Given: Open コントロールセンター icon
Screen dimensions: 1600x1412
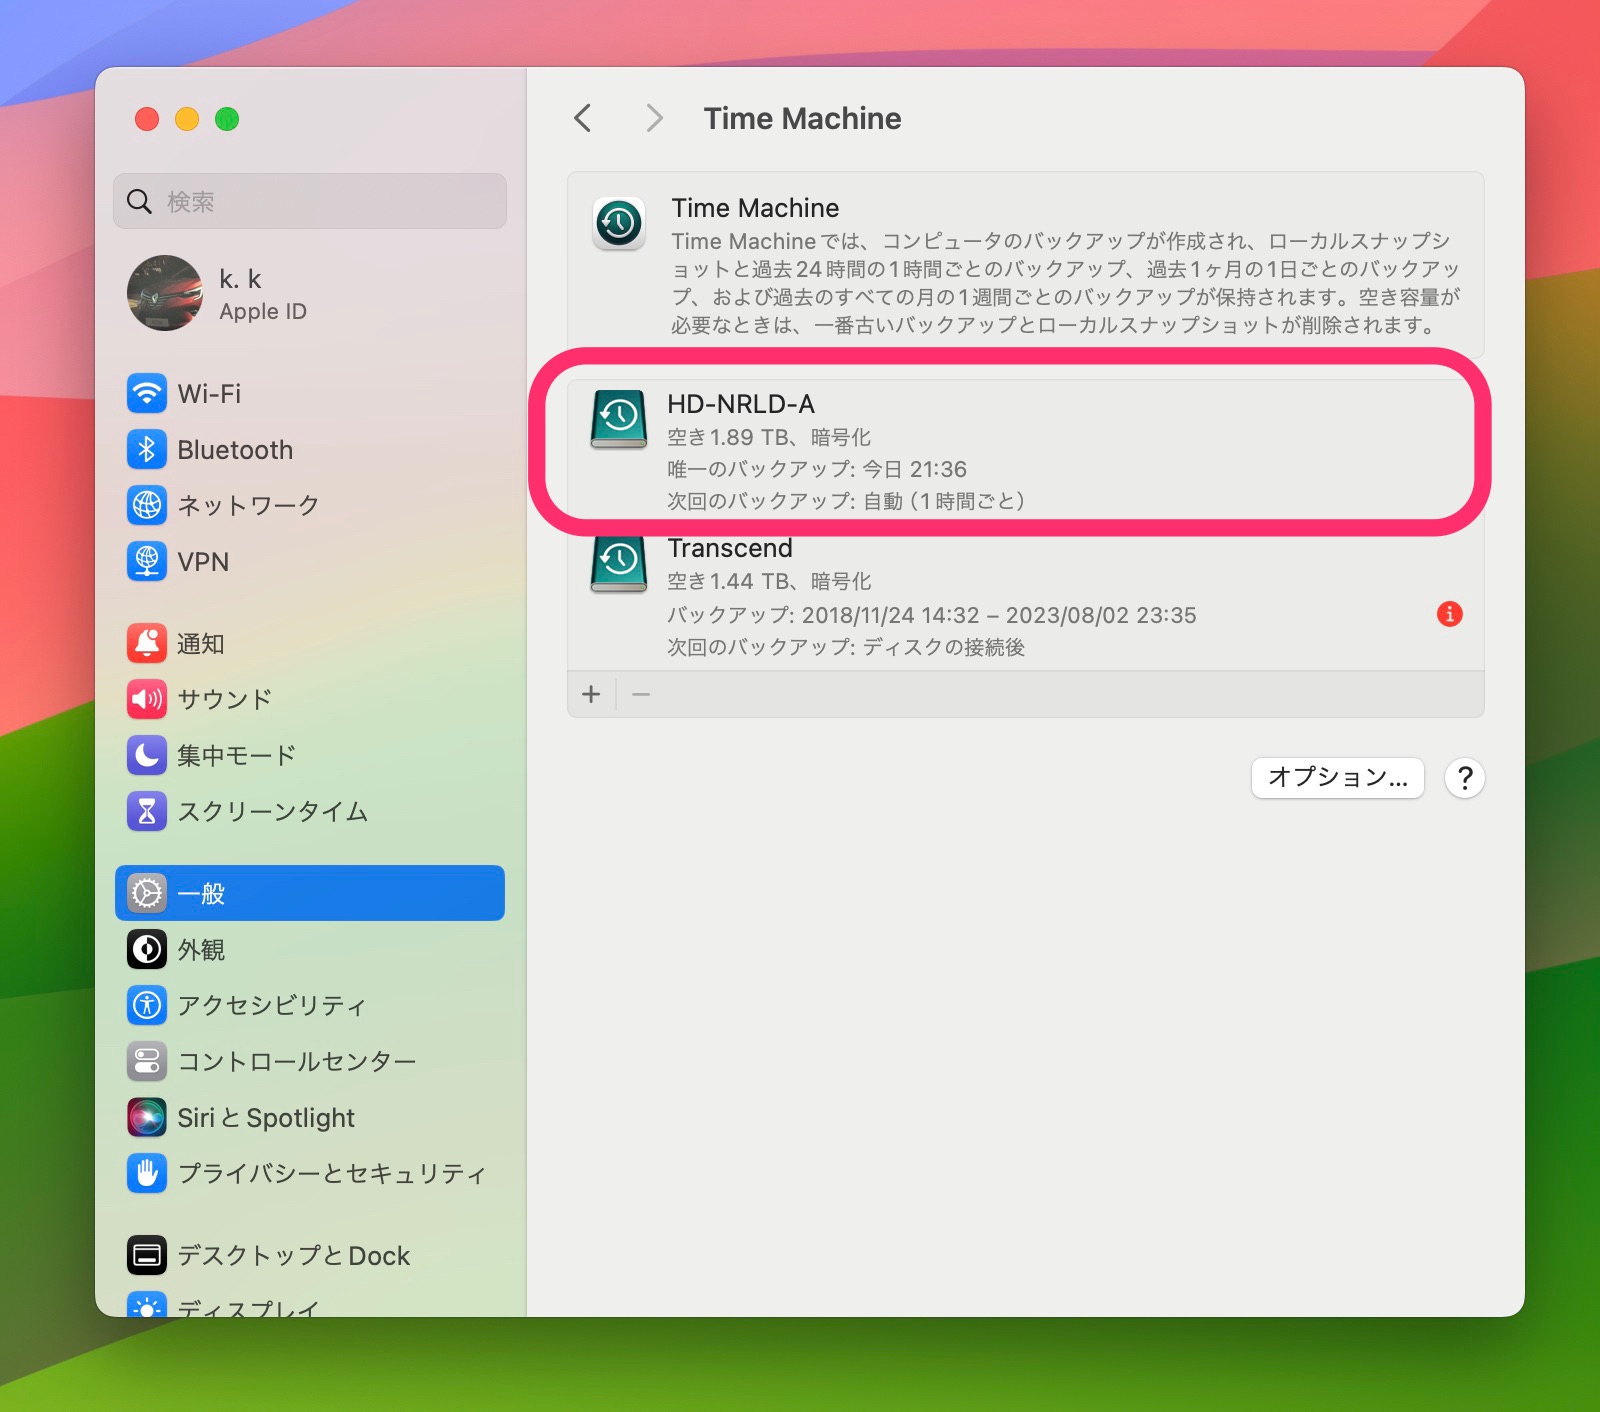Looking at the screenshot, I should (x=147, y=1061).
